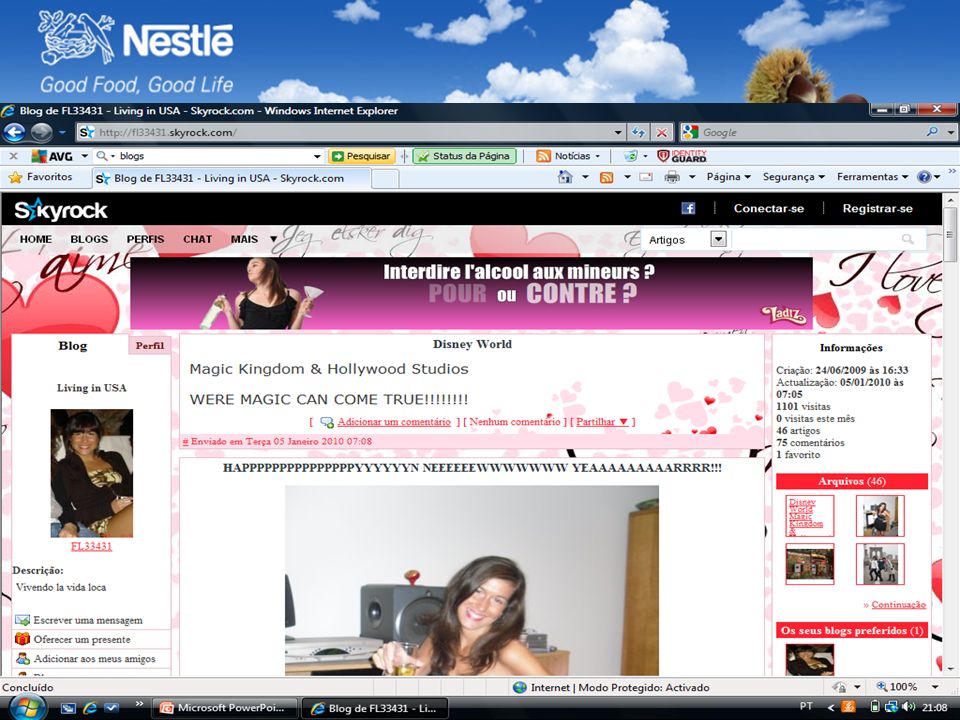Click the Adicionar aos meus amigos people icon
The width and height of the screenshot is (960, 720).
tap(23, 658)
